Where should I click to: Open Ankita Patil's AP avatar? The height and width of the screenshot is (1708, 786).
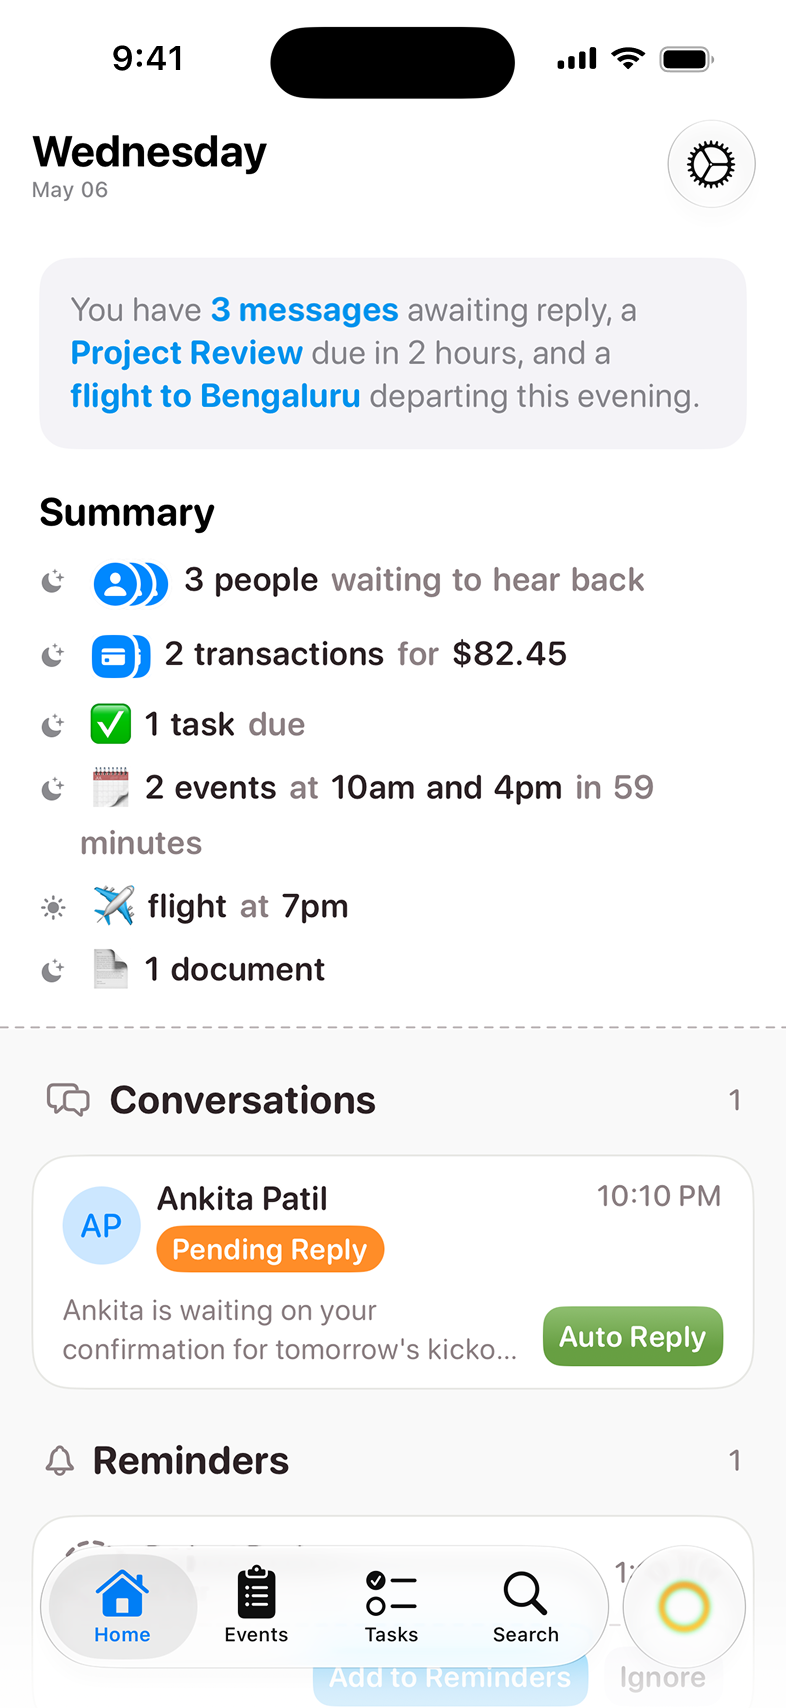[x=101, y=1225]
